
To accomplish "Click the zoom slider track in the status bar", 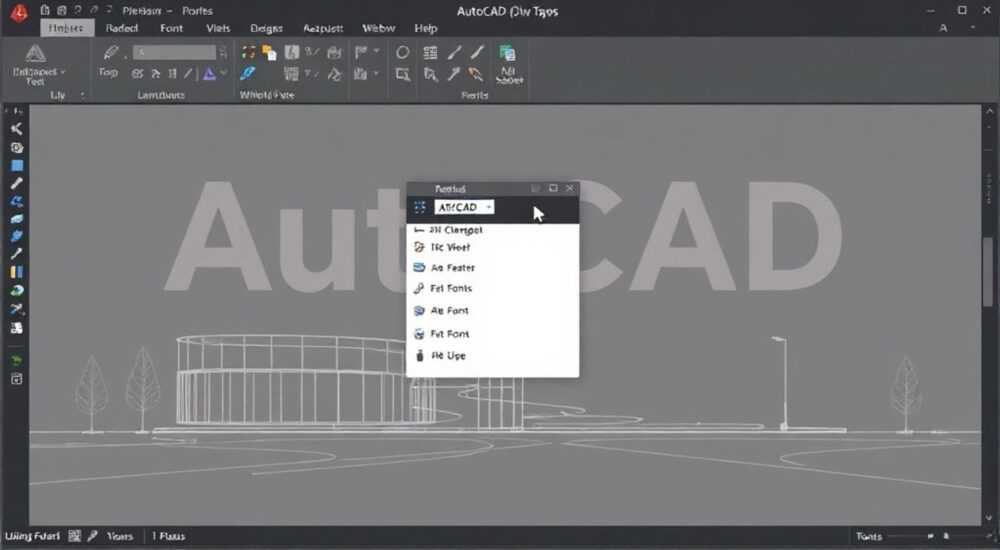I will pos(938,537).
